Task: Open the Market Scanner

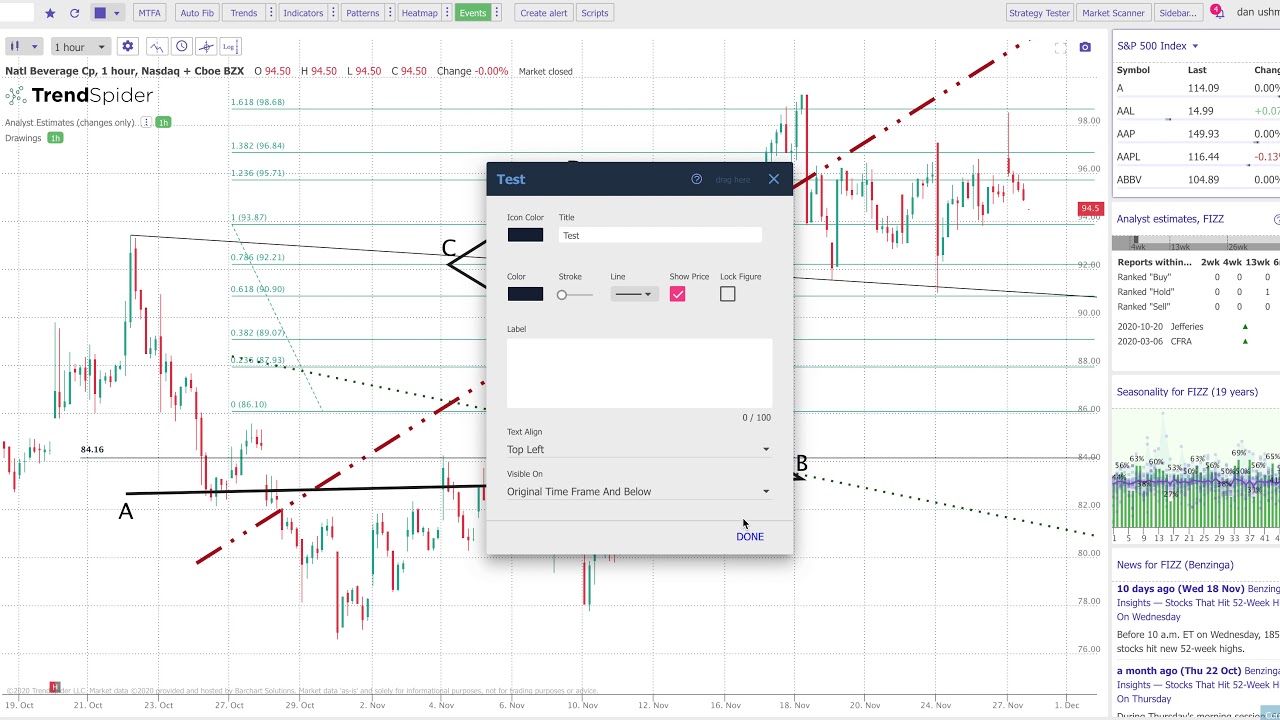Action: [x=1113, y=13]
